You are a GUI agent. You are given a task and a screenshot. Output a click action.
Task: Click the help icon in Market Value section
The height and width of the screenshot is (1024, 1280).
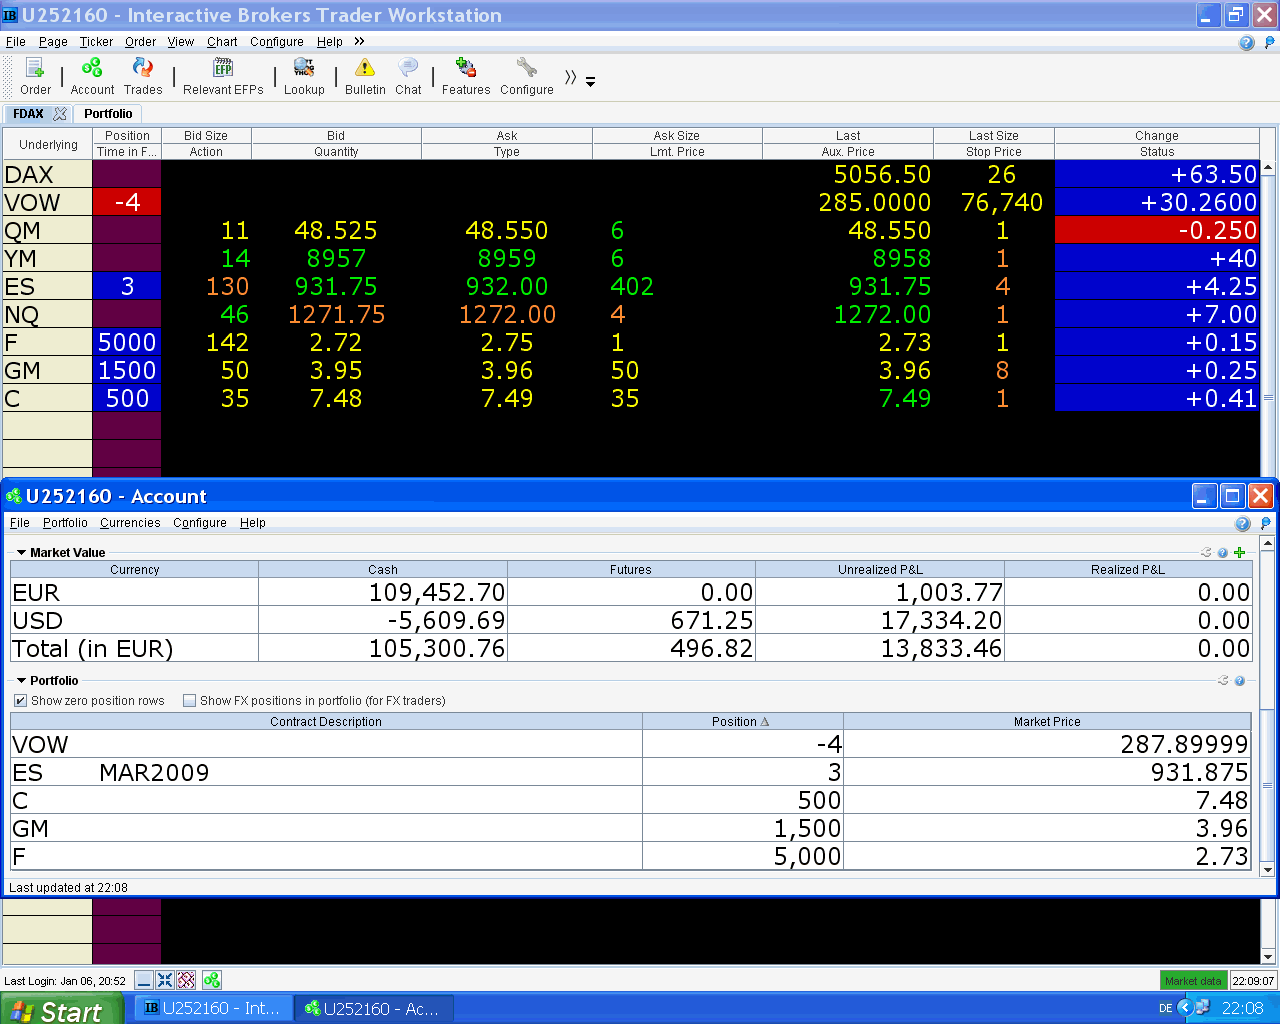click(1223, 552)
